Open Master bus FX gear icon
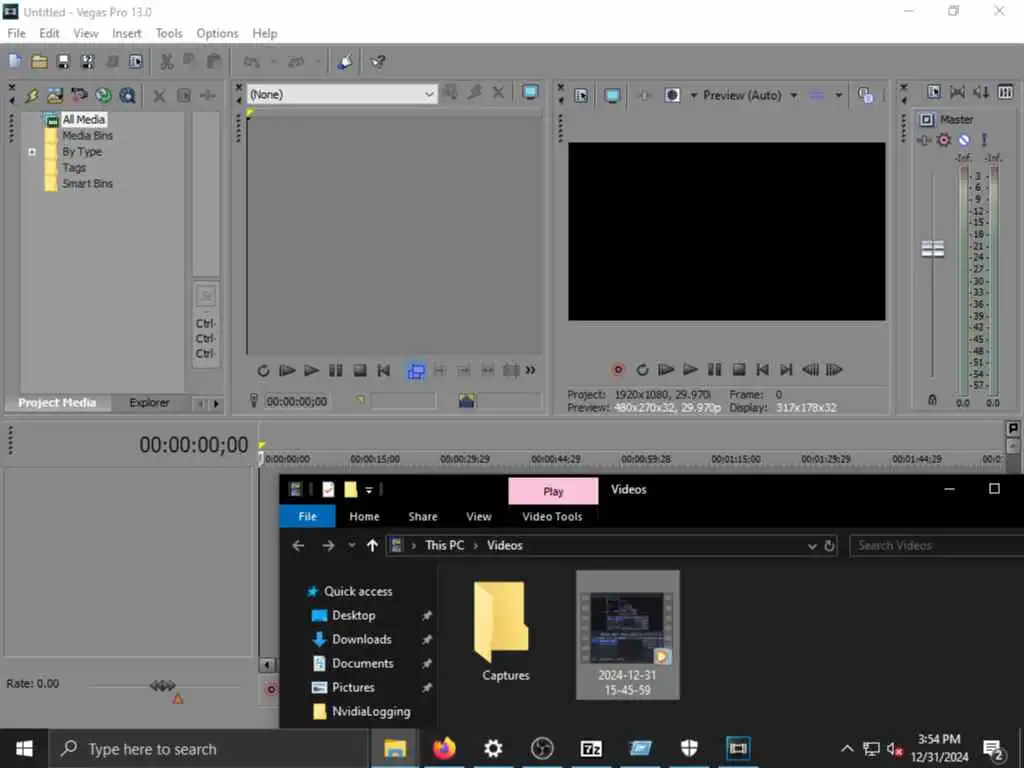This screenshot has height=768, width=1024. tap(944, 140)
